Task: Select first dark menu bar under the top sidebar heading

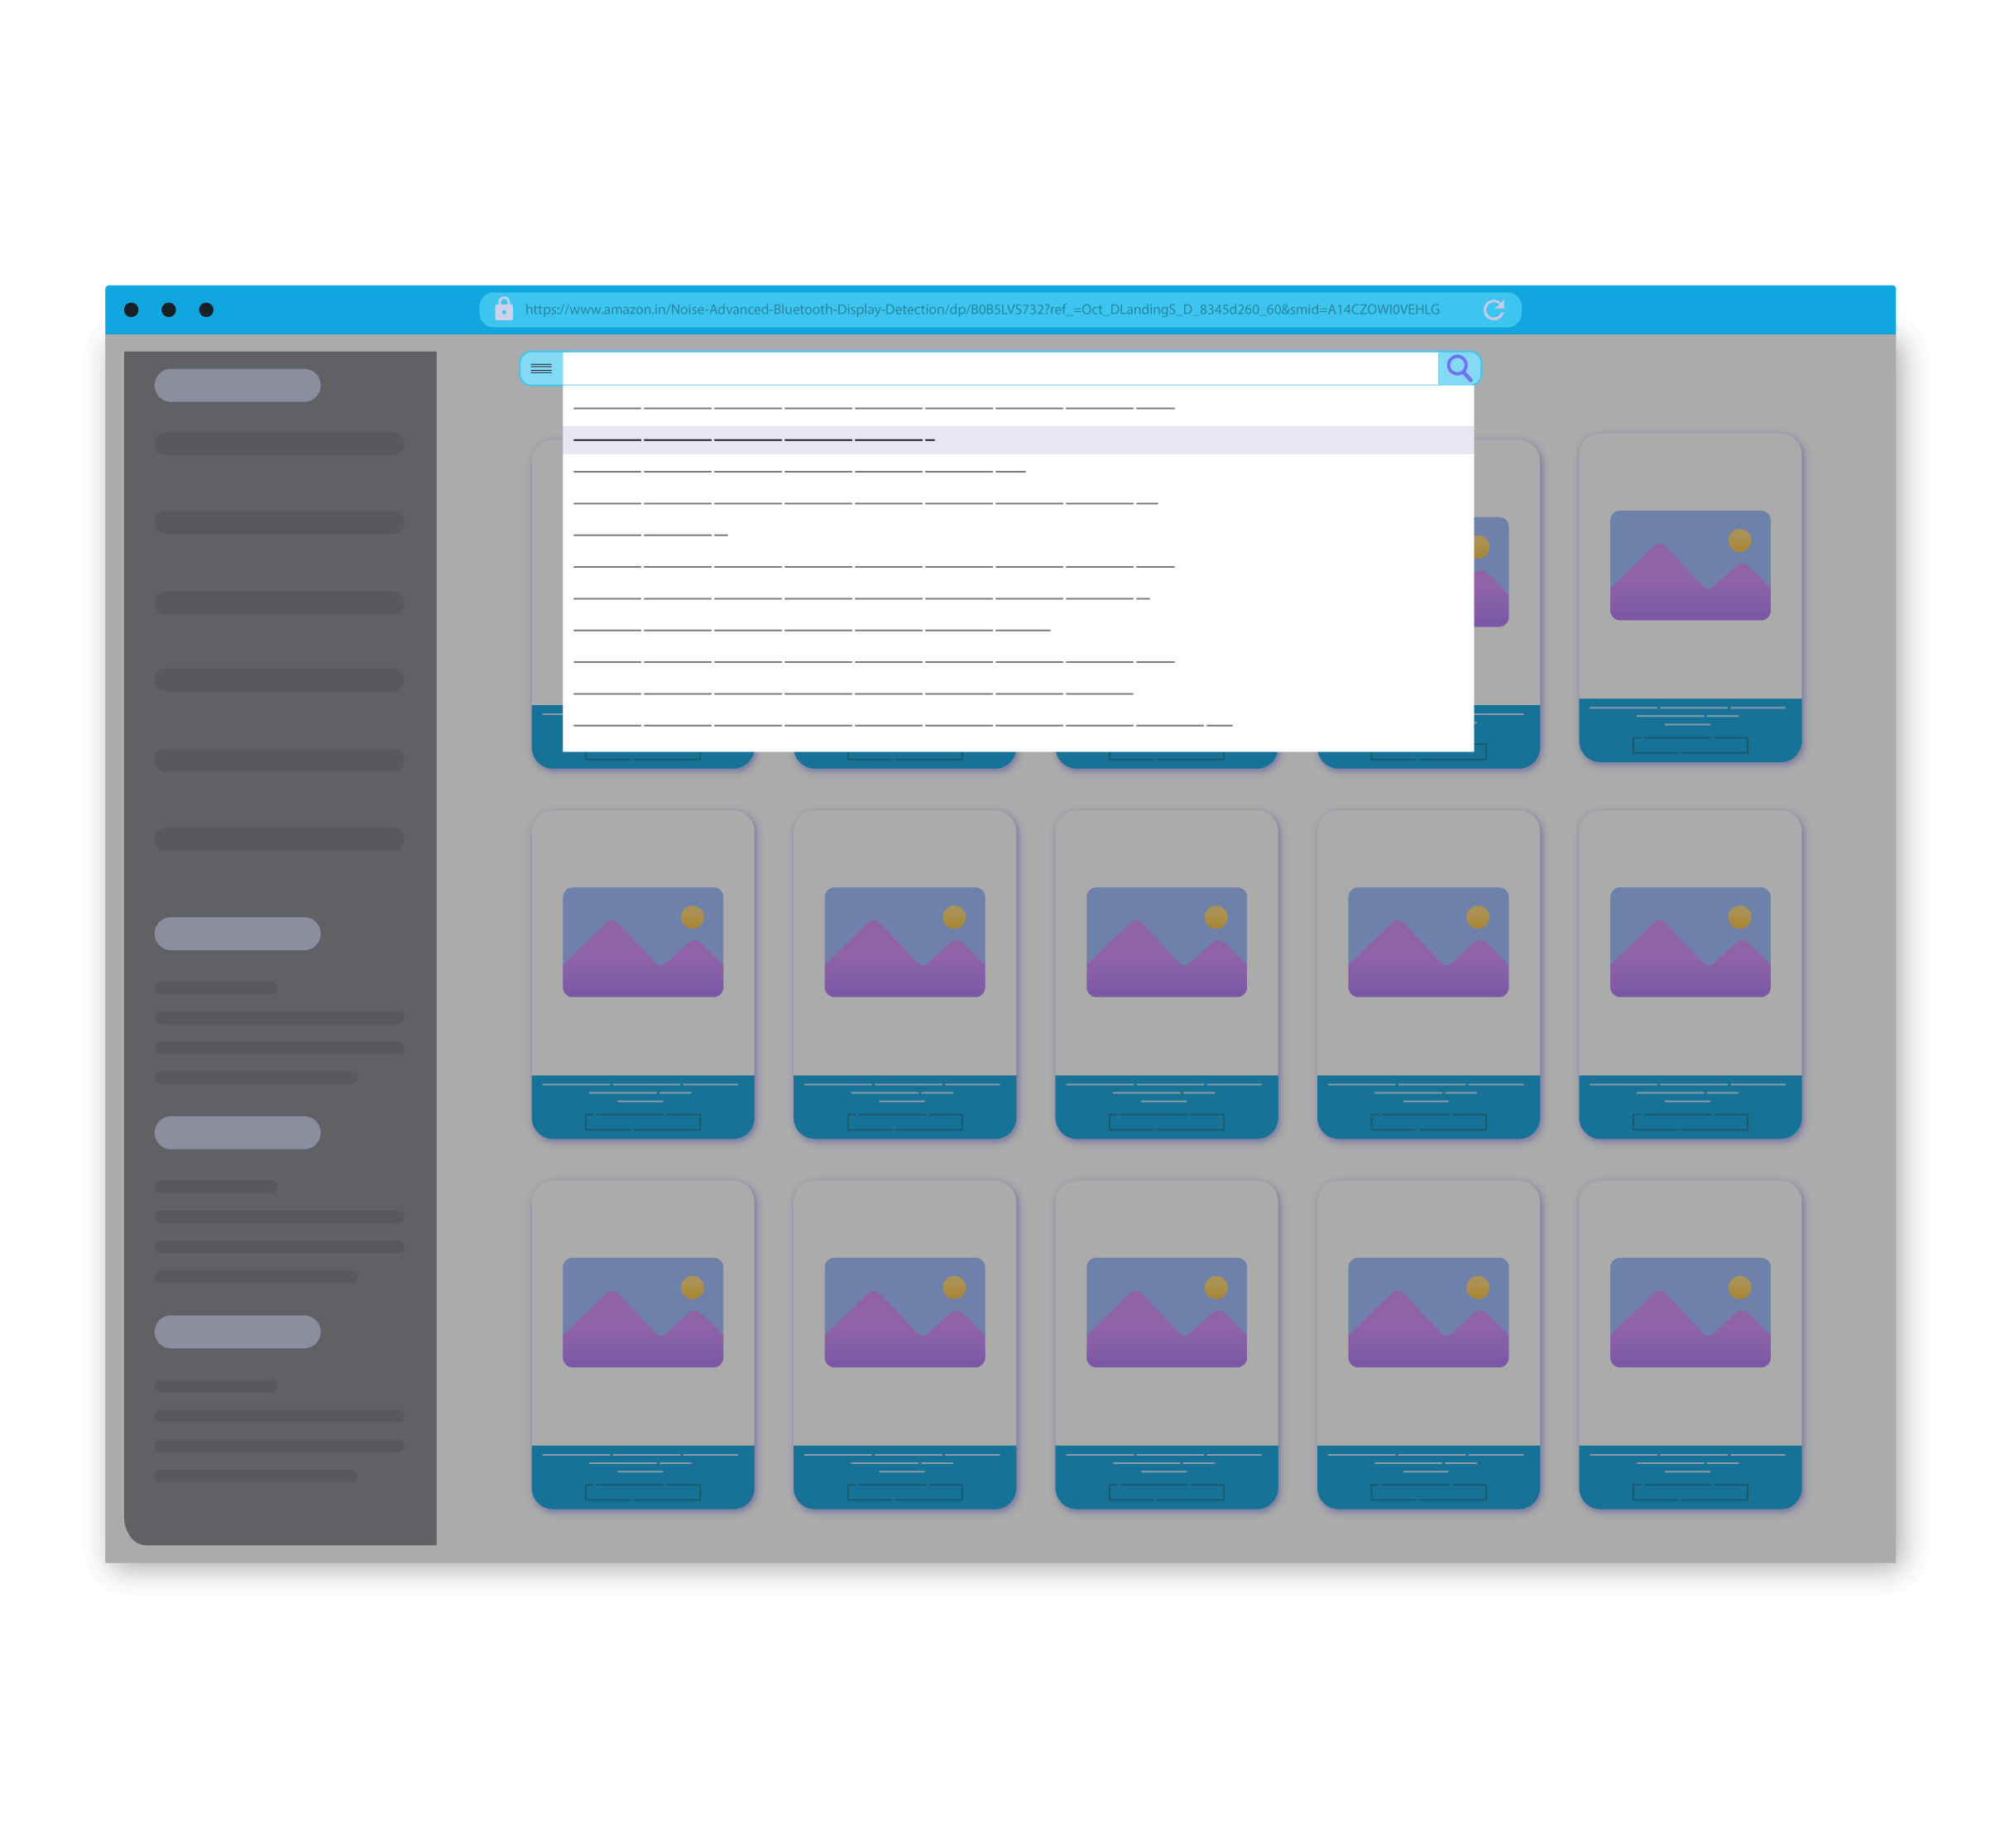Action: click(x=279, y=443)
